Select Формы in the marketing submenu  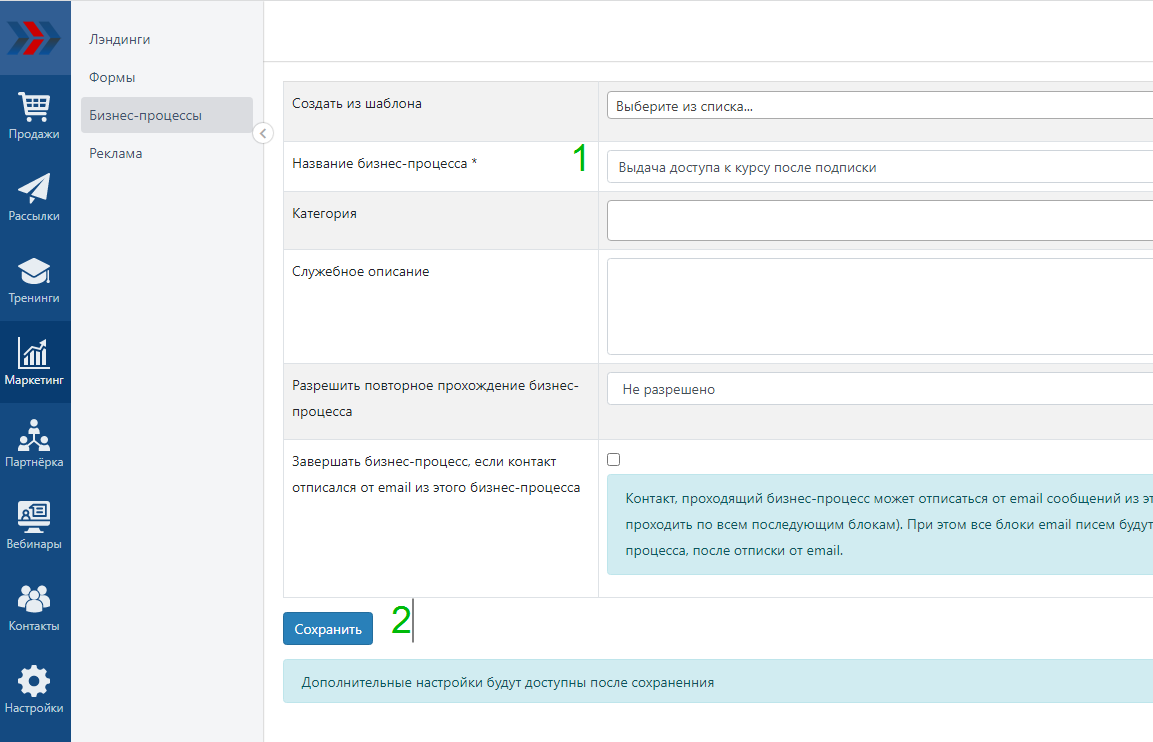112,77
